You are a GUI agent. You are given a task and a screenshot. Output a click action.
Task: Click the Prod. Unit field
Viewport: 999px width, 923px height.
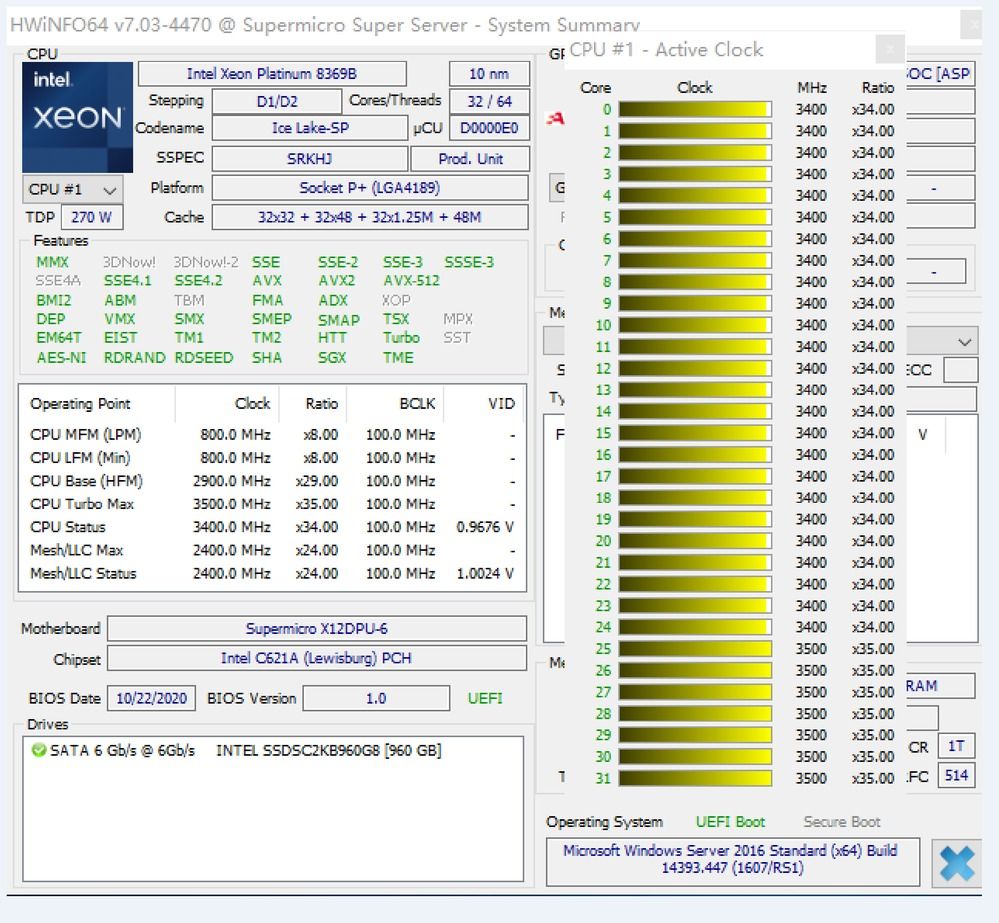pyautogui.click(x=470, y=159)
